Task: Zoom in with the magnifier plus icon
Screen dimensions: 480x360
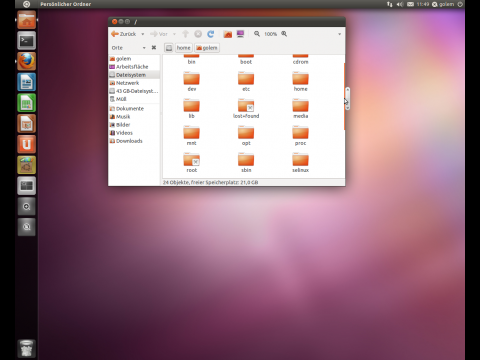Action: [284, 34]
